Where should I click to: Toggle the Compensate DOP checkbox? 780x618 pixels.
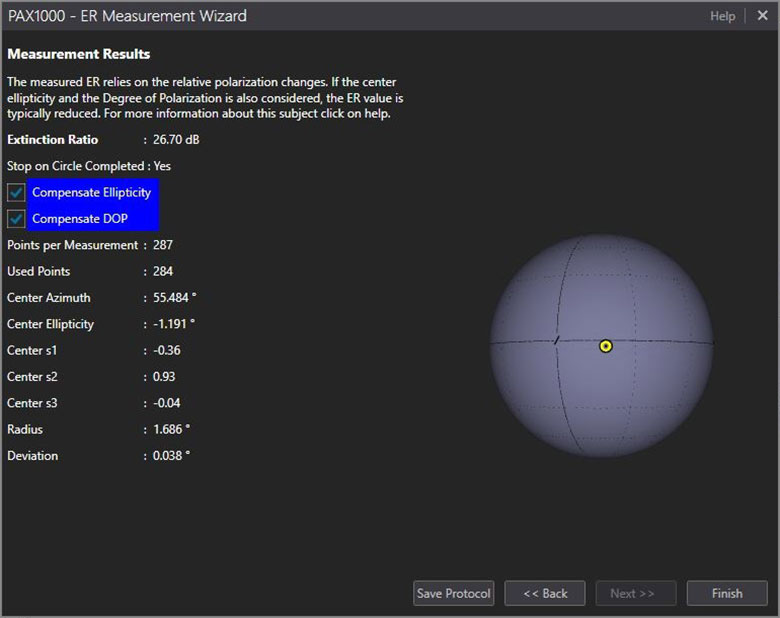[16, 219]
